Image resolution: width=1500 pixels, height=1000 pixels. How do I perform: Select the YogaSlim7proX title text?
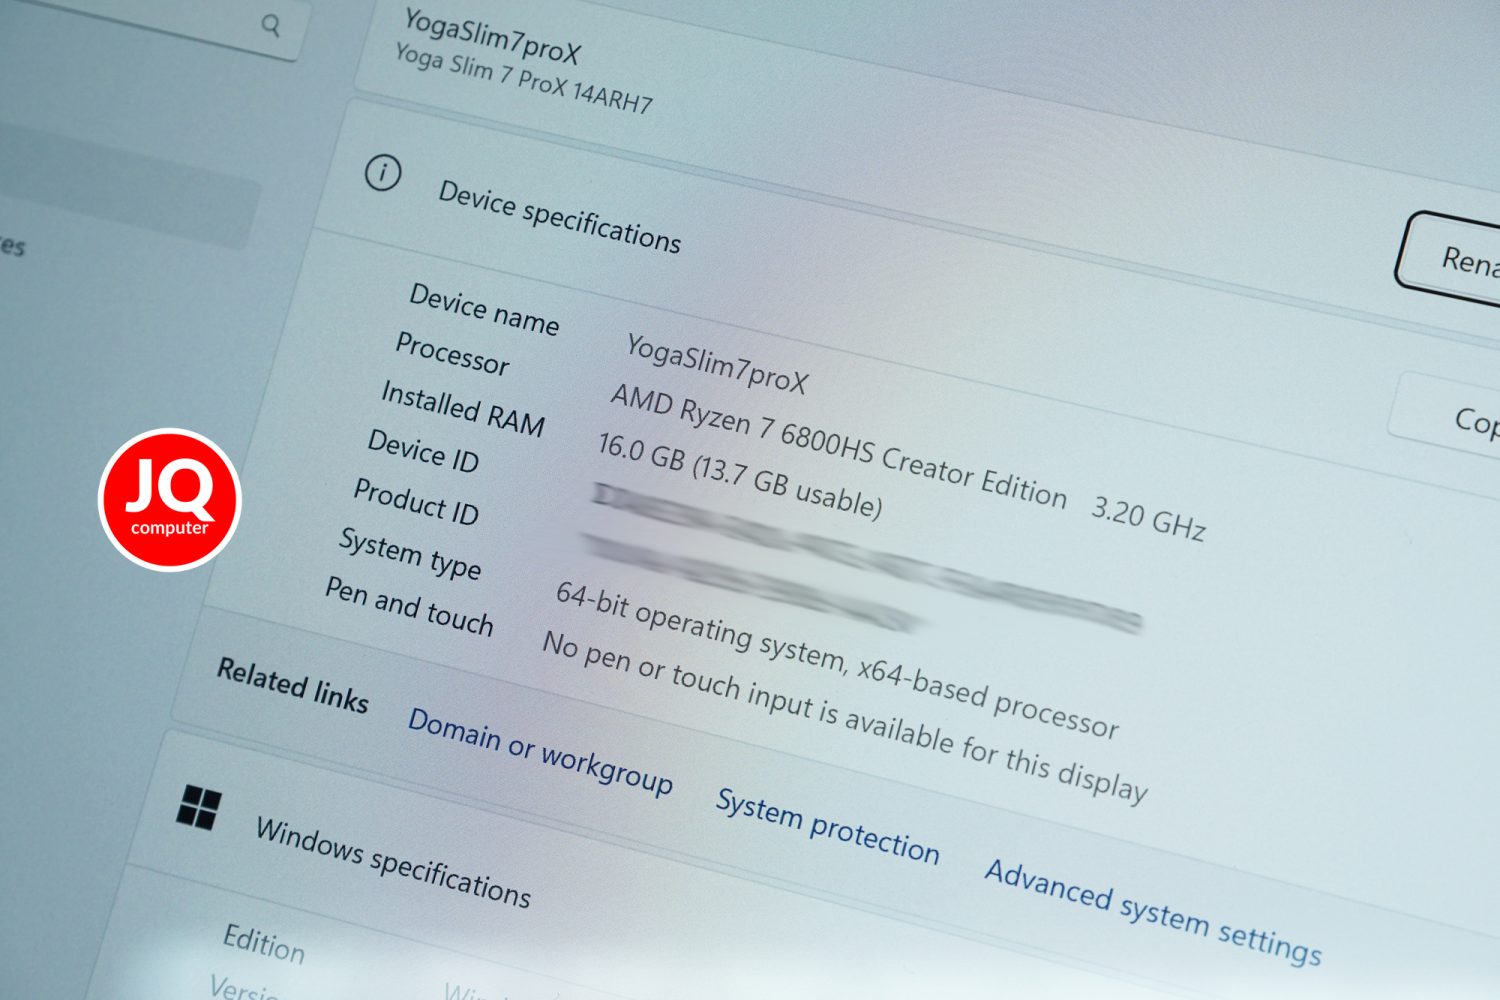click(x=492, y=36)
